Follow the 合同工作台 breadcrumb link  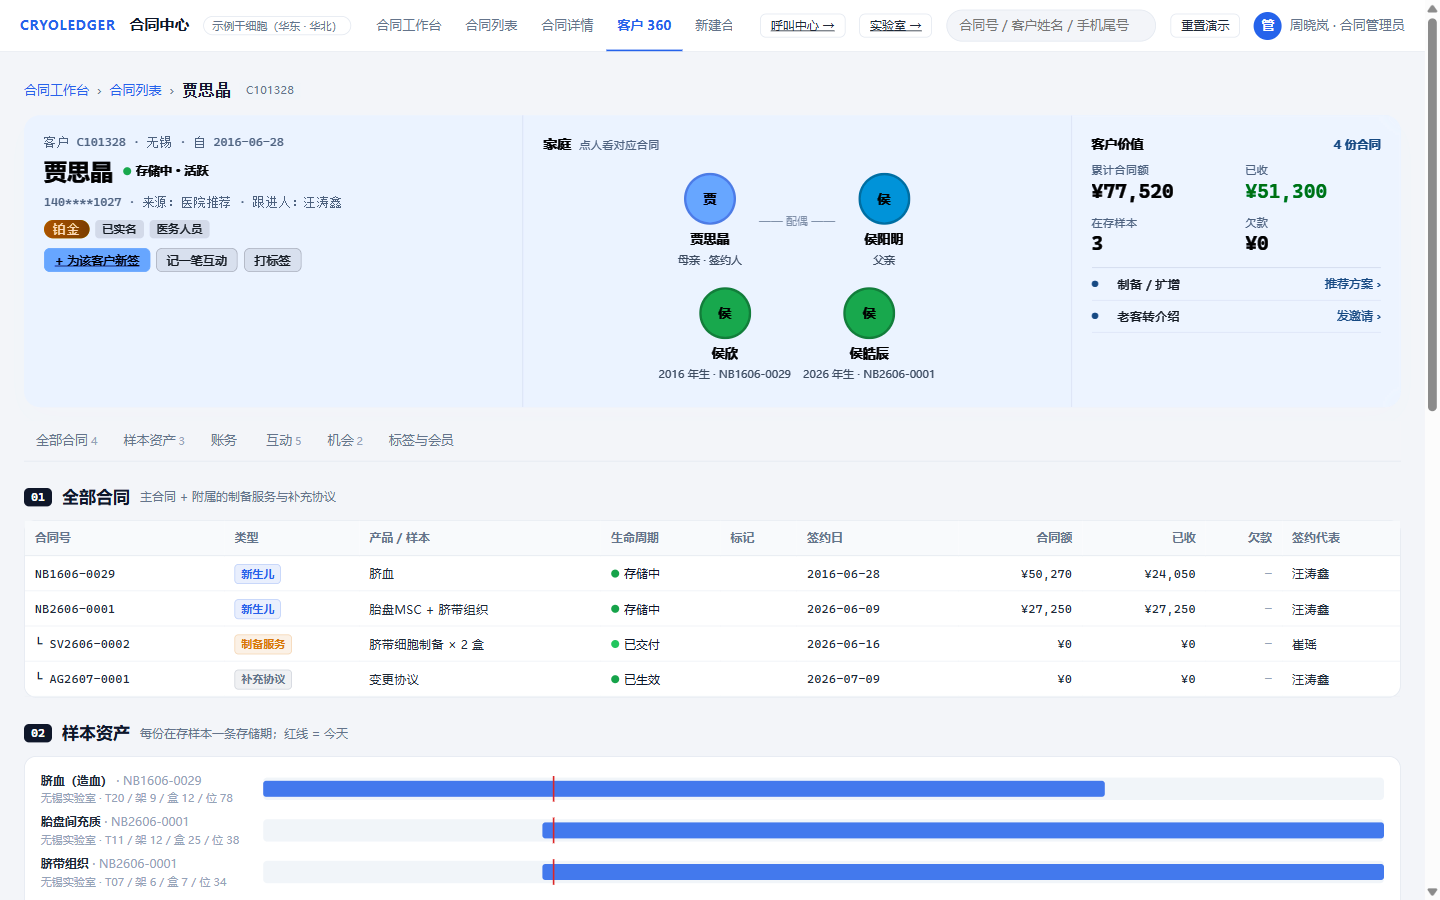pos(57,90)
